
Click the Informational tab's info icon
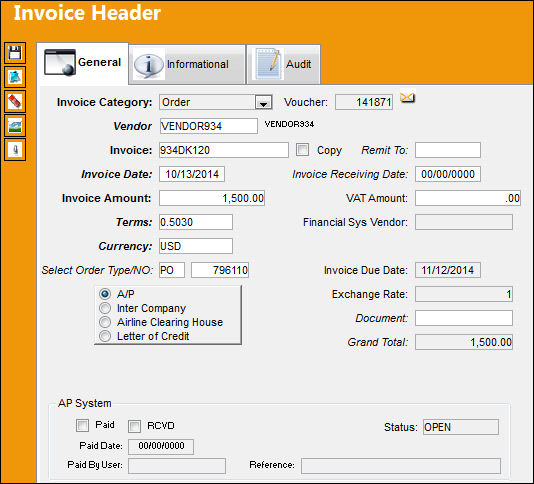pos(148,65)
